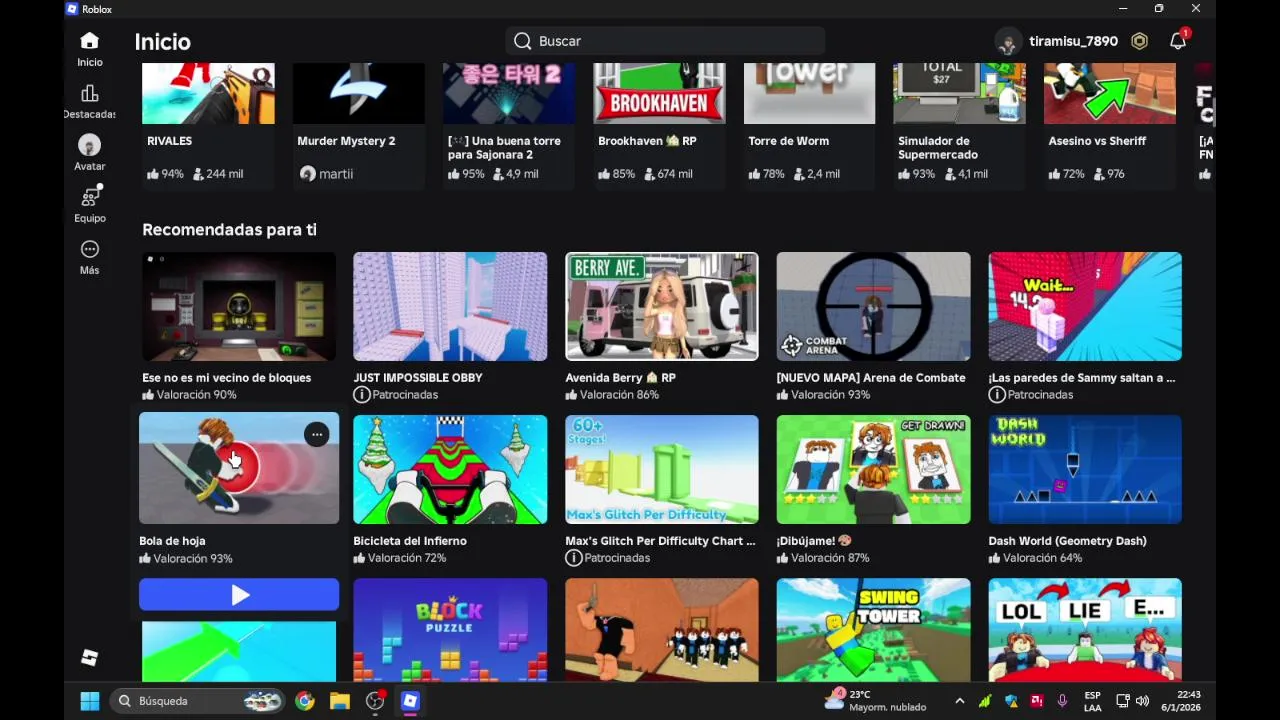Open the Avatar sidebar icon
Image resolution: width=1280 pixels, height=720 pixels.
coord(90,145)
